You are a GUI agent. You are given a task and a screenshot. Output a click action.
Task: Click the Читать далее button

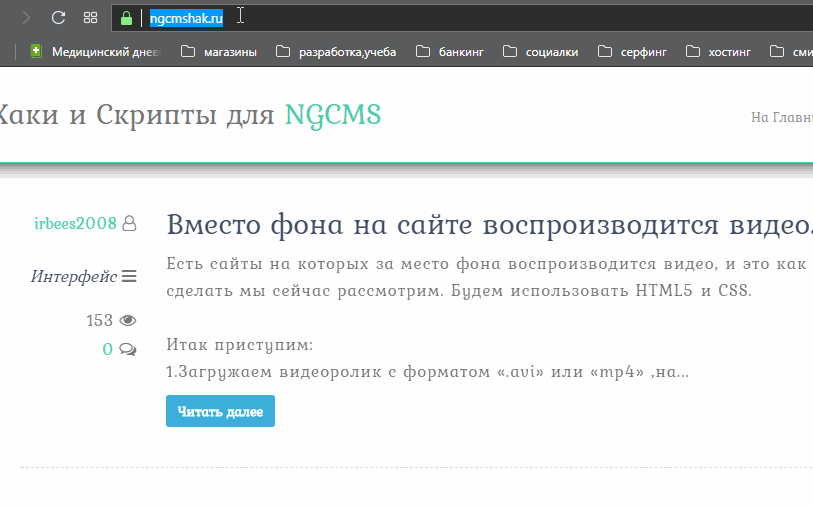[220, 411]
